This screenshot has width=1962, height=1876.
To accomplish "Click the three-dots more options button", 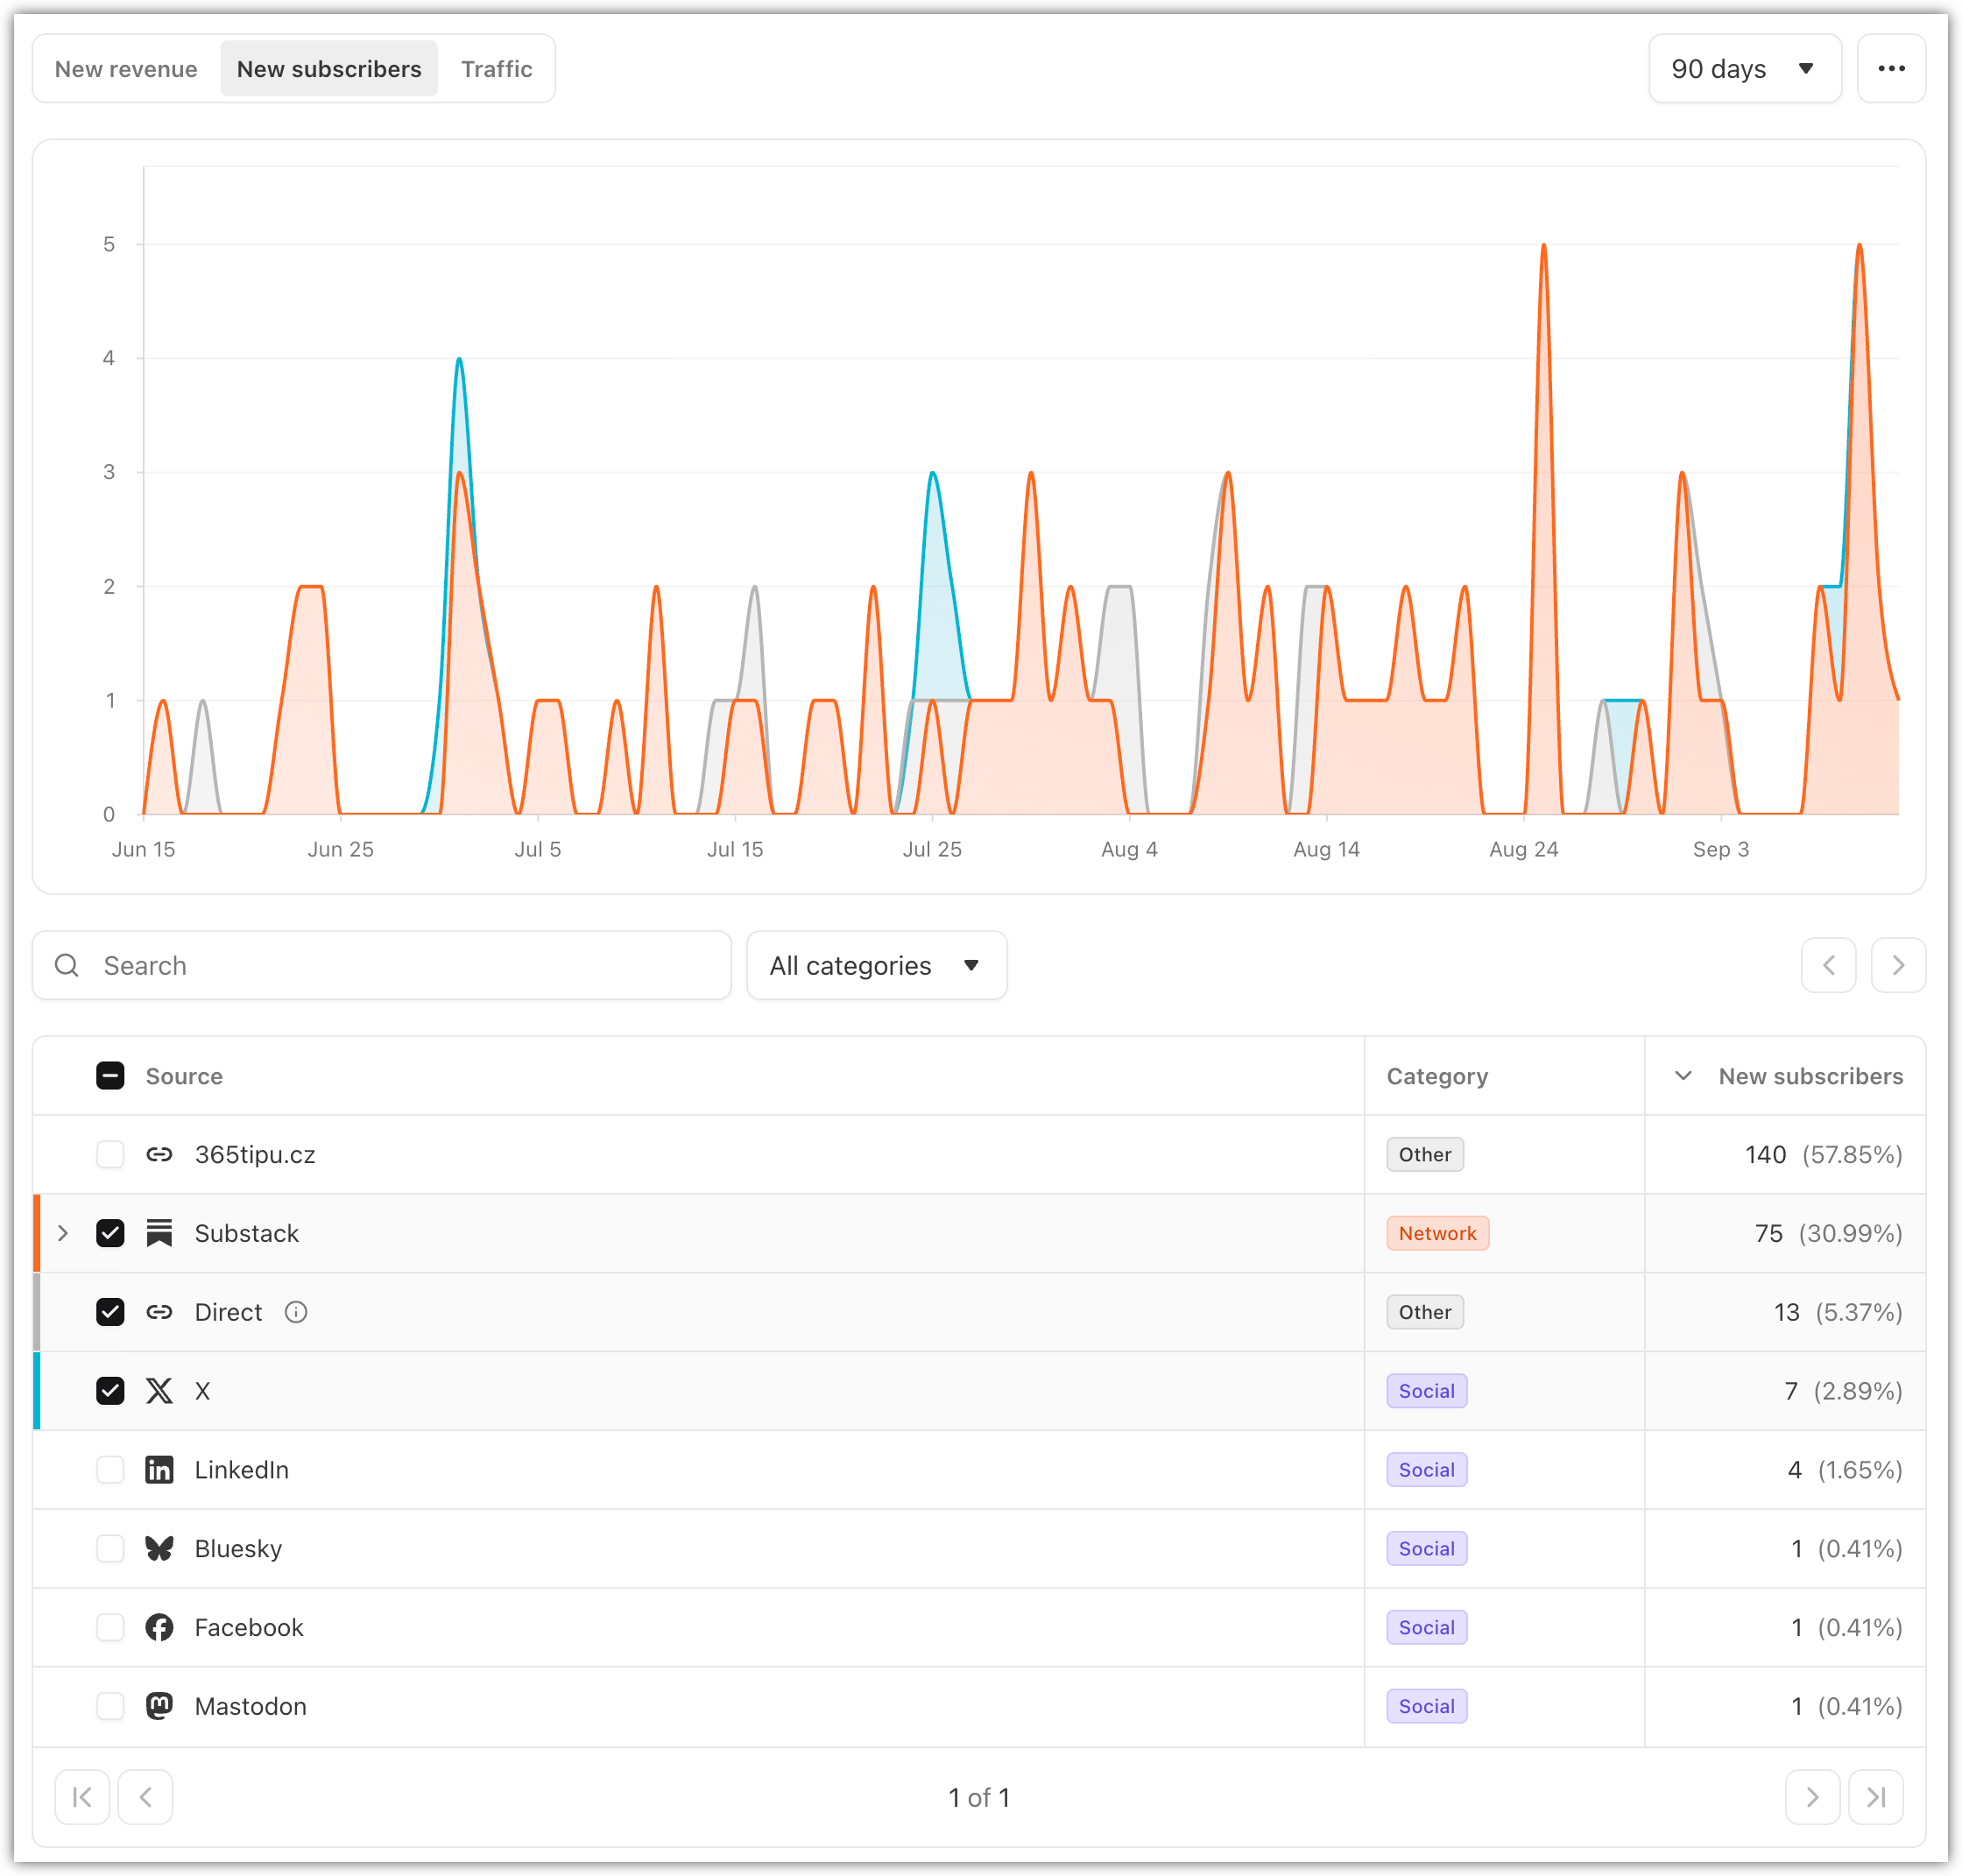I will (1890, 68).
